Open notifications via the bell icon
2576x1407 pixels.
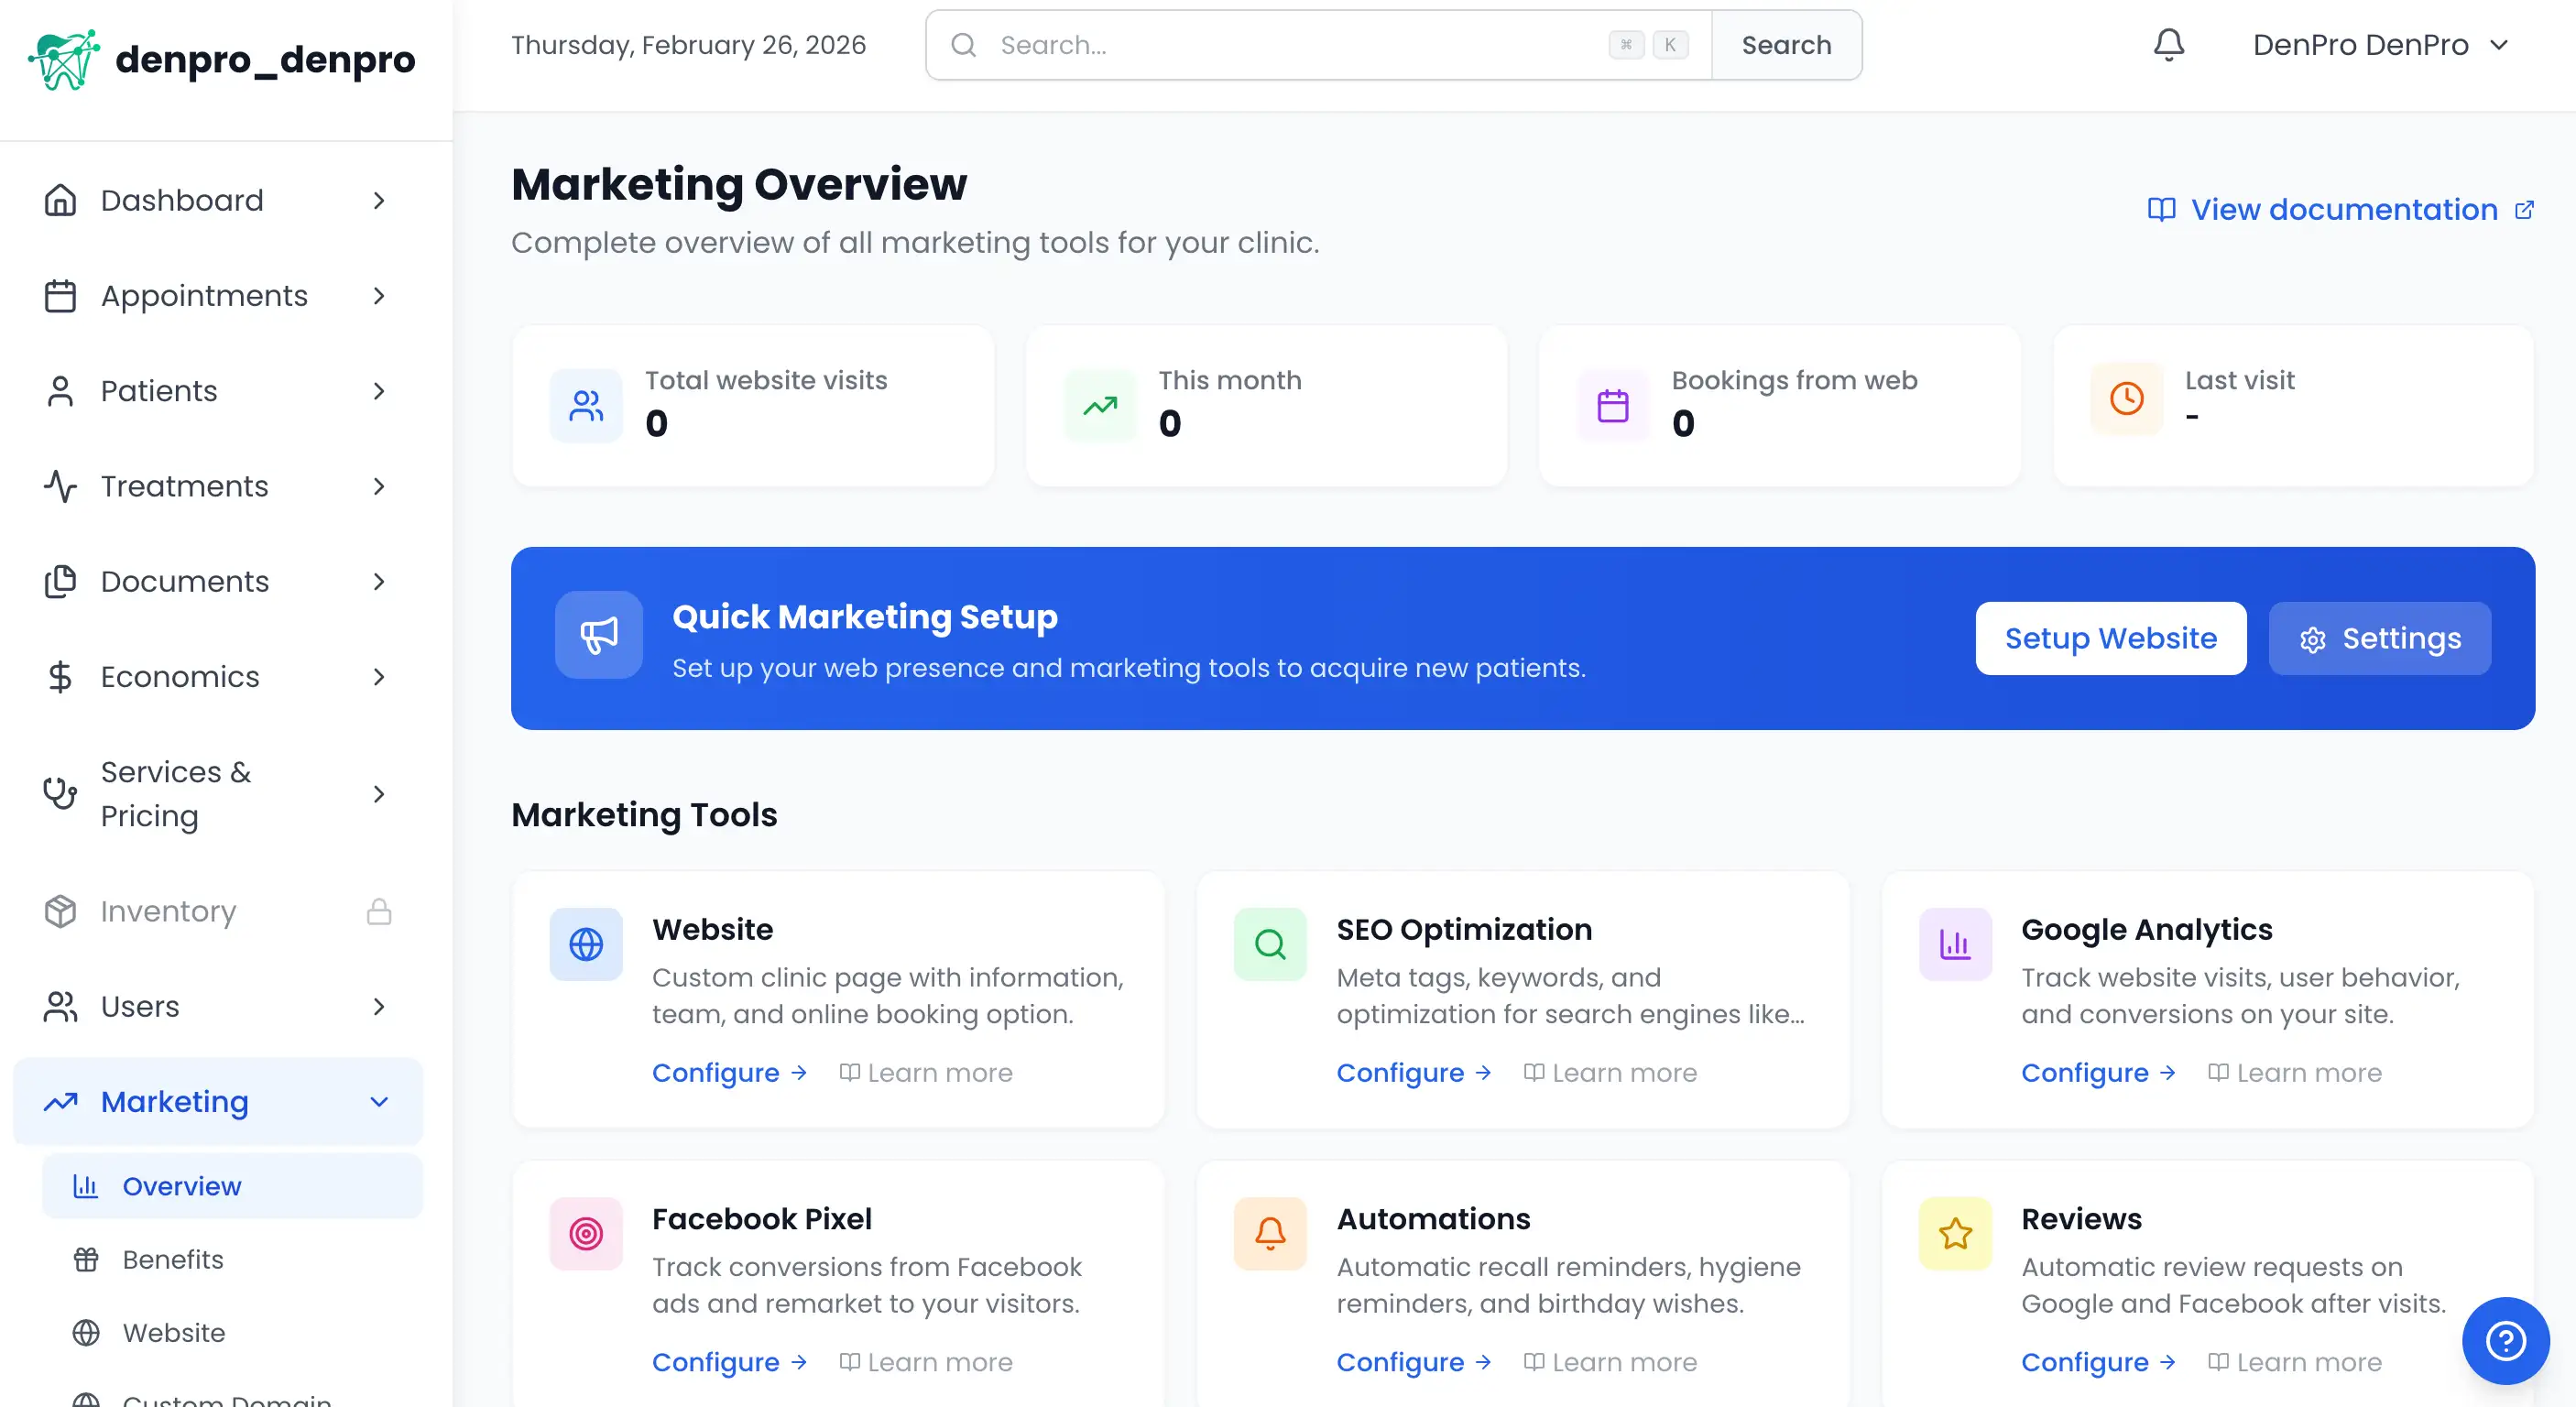[x=2168, y=44]
